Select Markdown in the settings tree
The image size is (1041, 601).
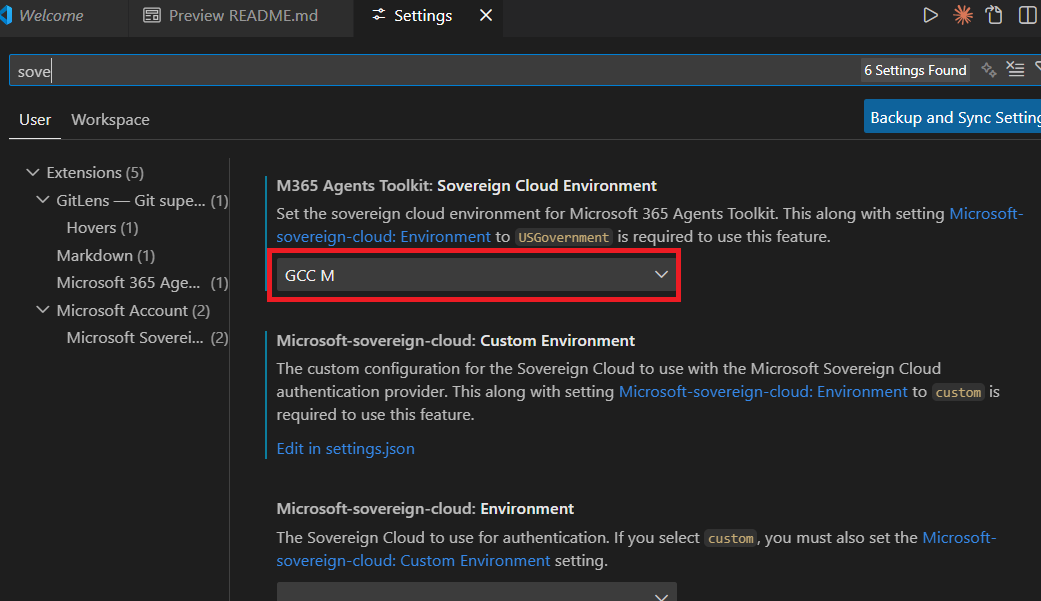coord(105,255)
